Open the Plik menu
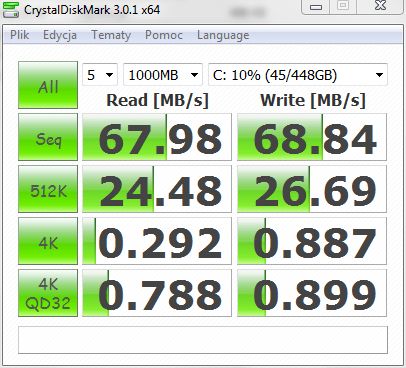The image size is (406, 368). [19, 35]
